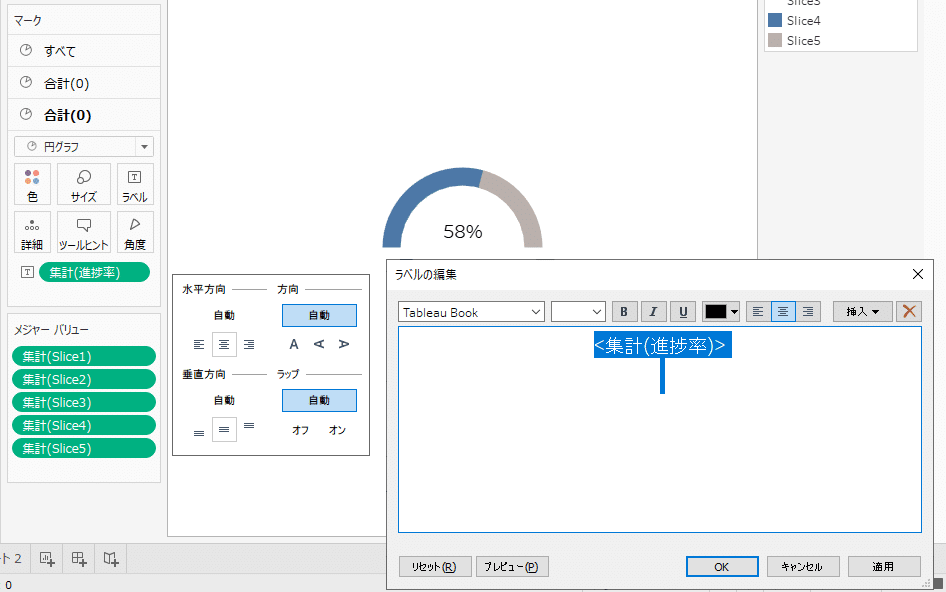Turn wrap オン on
Viewport: 946px width, 592px height.
[x=337, y=430]
